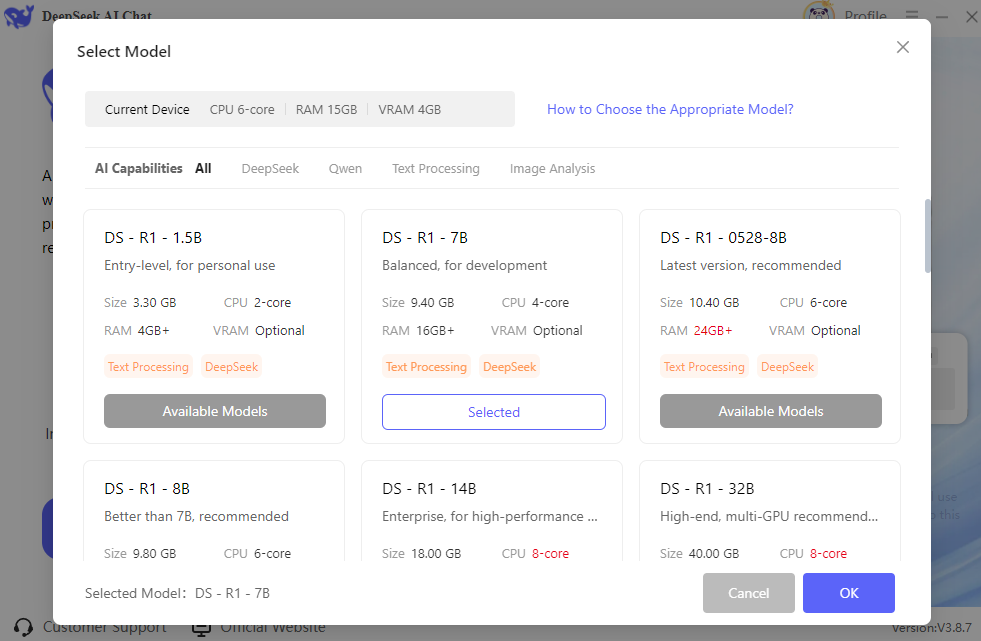Viewport: 981px width, 641px height.
Task: Close the Select Model dialog
Action: pyautogui.click(x=902, y=47)
